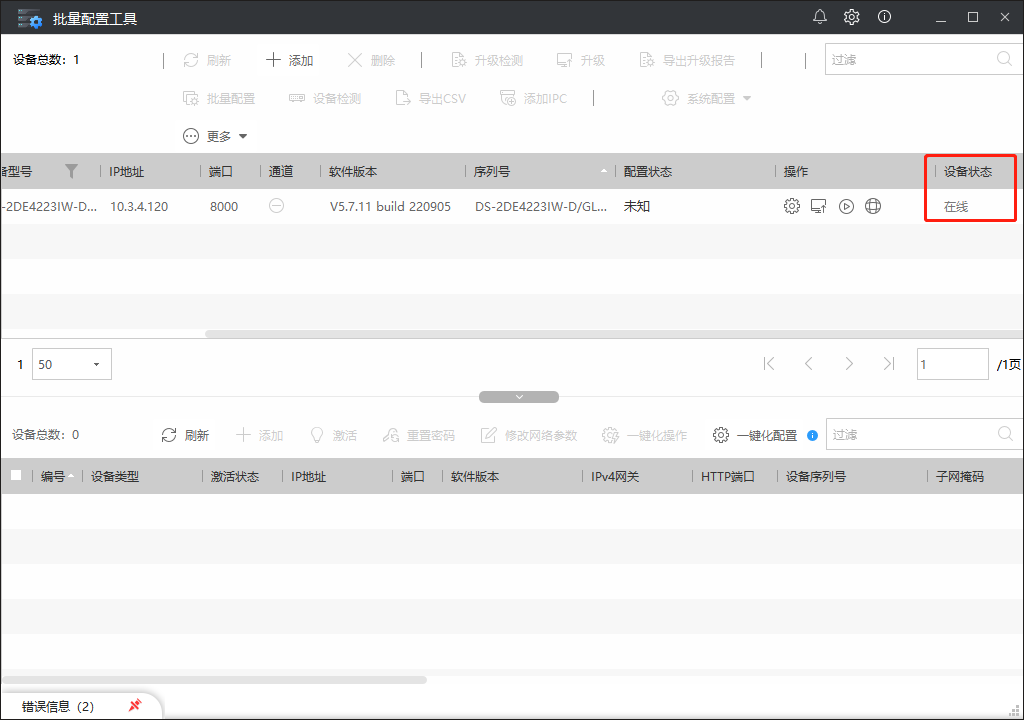Go to last page arrow

[x=888, y=364]
